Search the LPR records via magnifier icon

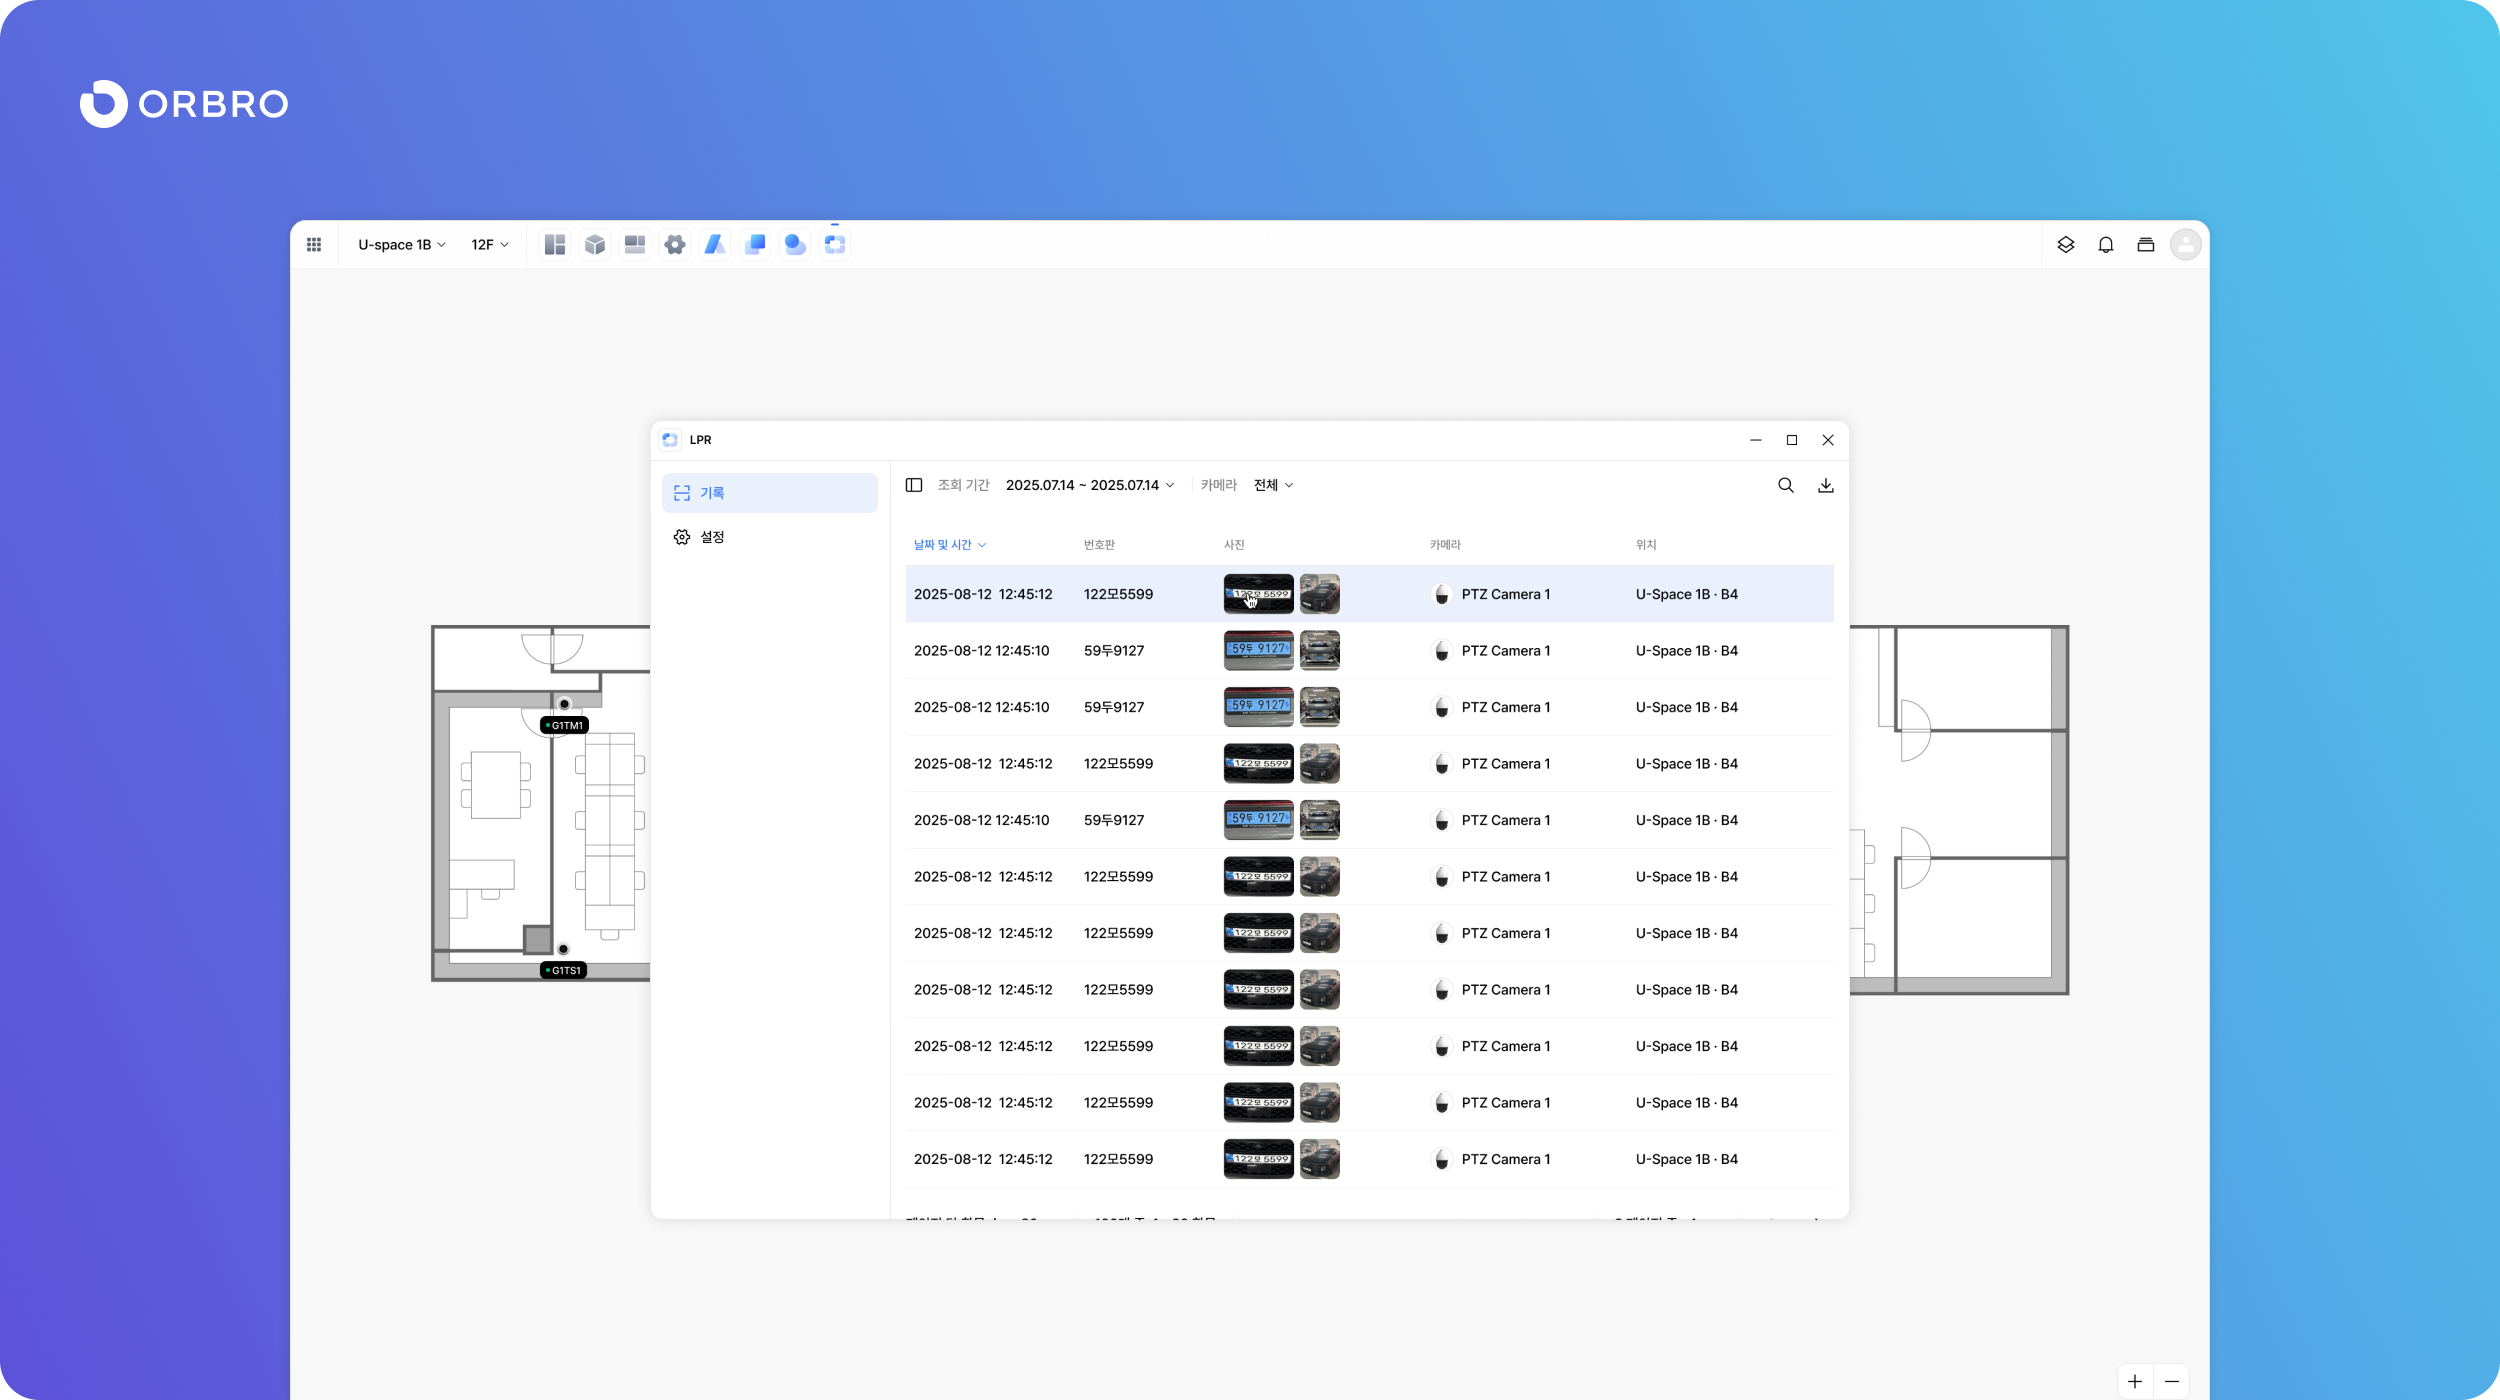coord(1786,486)
